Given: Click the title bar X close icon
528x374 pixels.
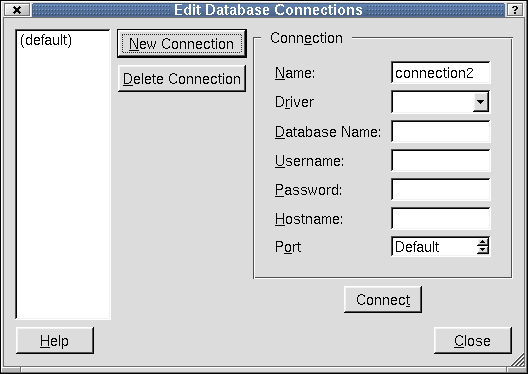Looking at the screenshot, I should pos(16,10).
